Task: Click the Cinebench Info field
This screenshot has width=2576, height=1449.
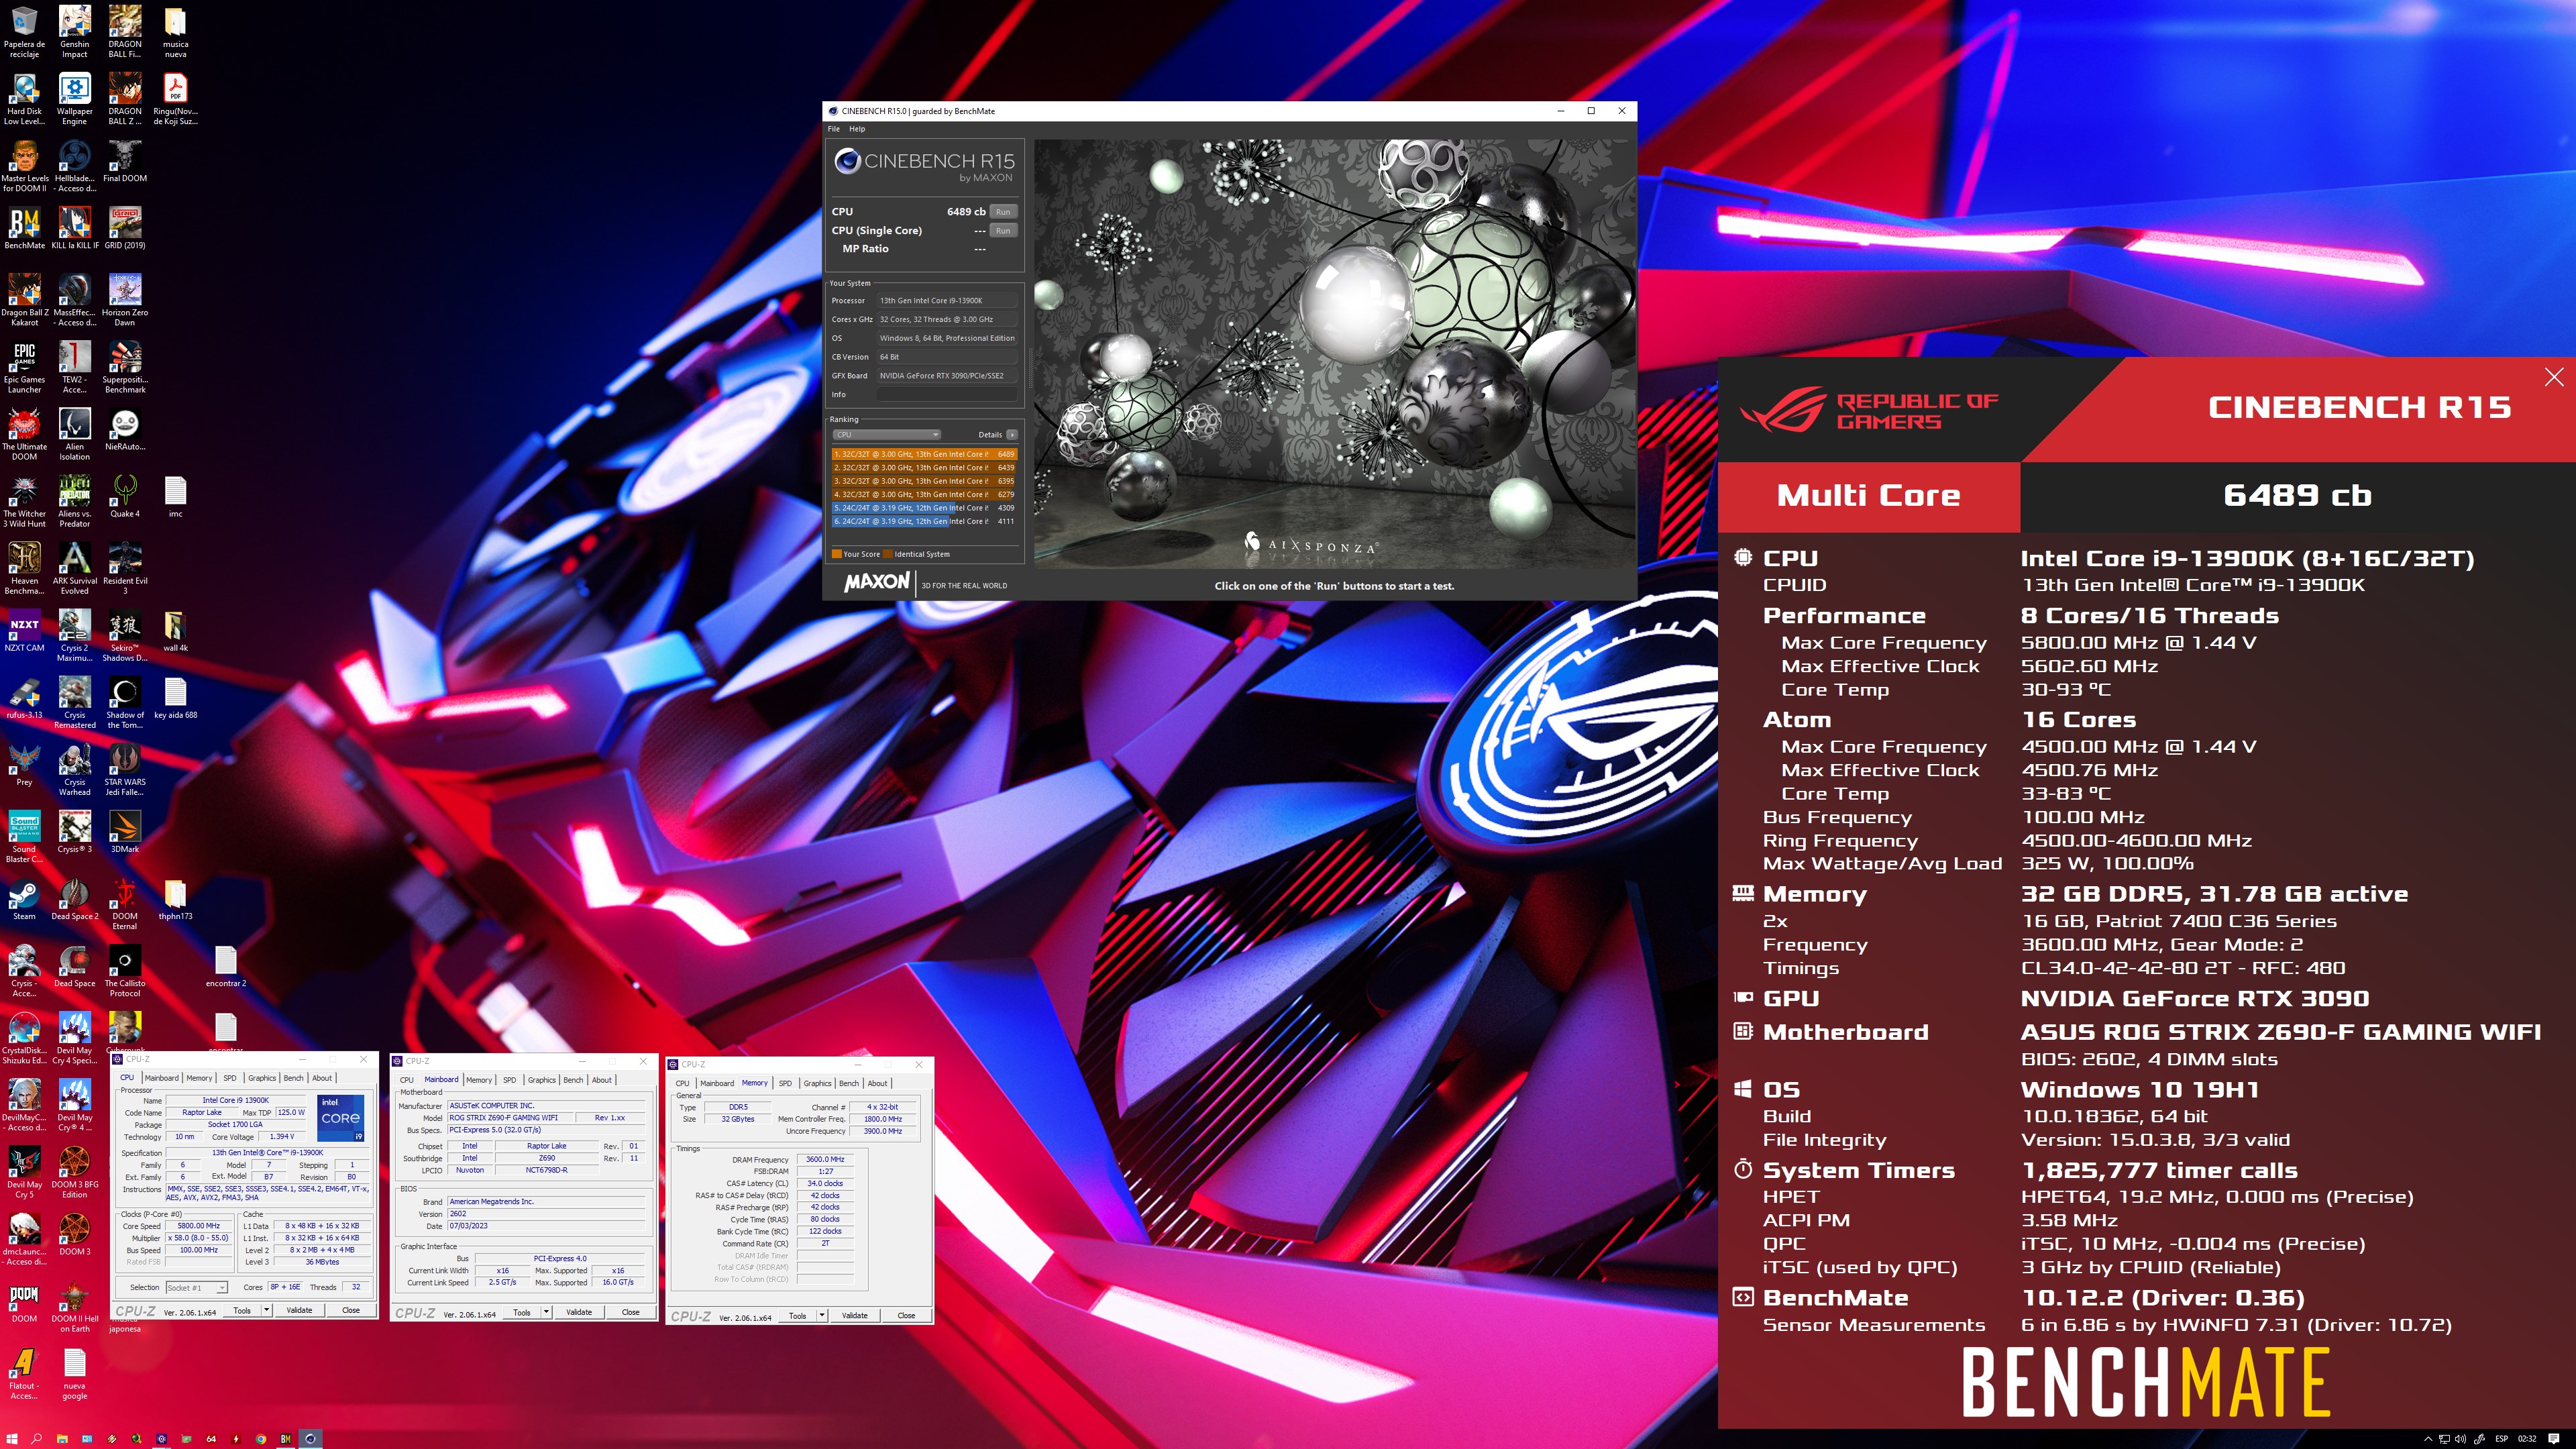Action: click(x=946, y=395)
